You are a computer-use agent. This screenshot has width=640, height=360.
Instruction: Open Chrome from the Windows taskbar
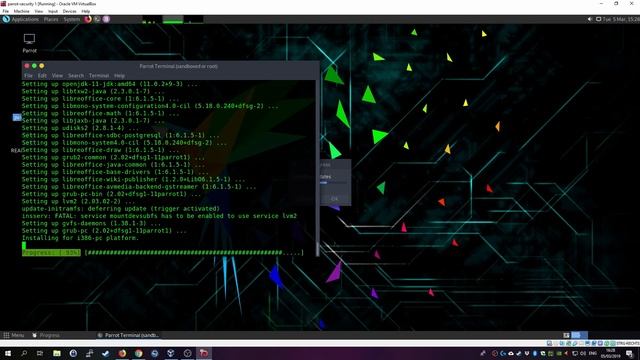click(138, 353)
